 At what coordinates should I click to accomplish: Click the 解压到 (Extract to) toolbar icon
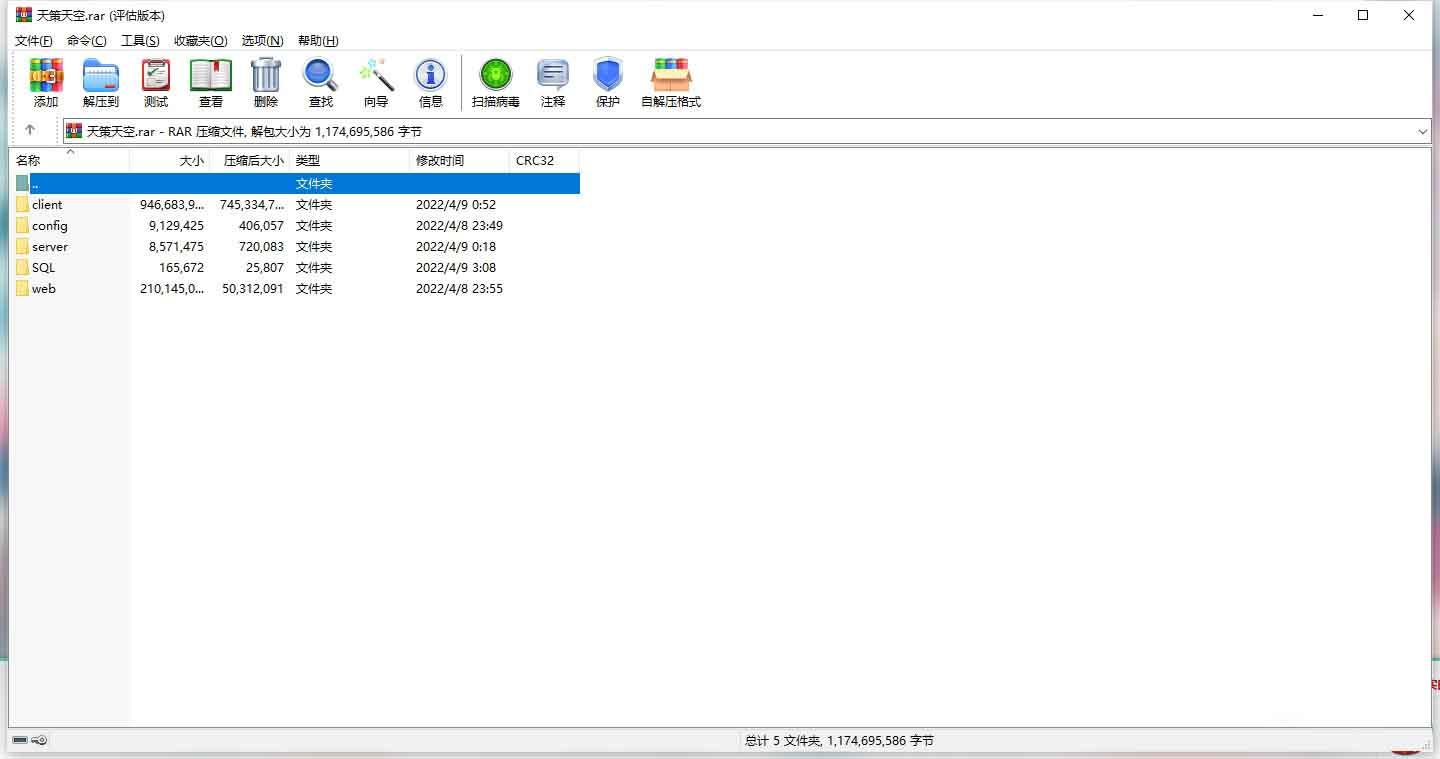click(101, 75)
